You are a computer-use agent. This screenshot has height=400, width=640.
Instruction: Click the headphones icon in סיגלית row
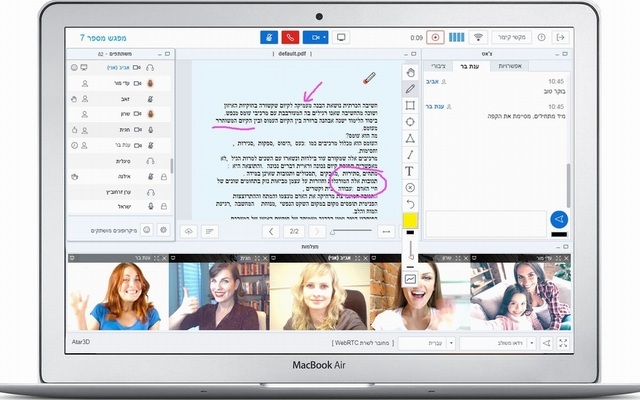pos(150,161)
